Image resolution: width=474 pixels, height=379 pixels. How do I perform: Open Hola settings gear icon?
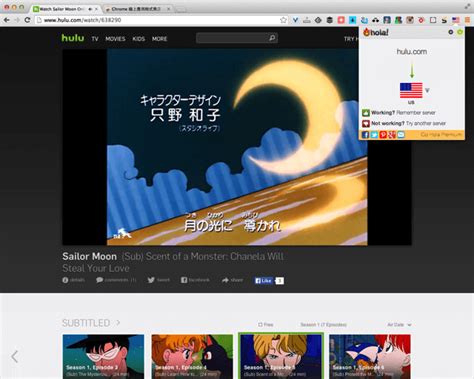pyautogui.click(x=451, y=32)
